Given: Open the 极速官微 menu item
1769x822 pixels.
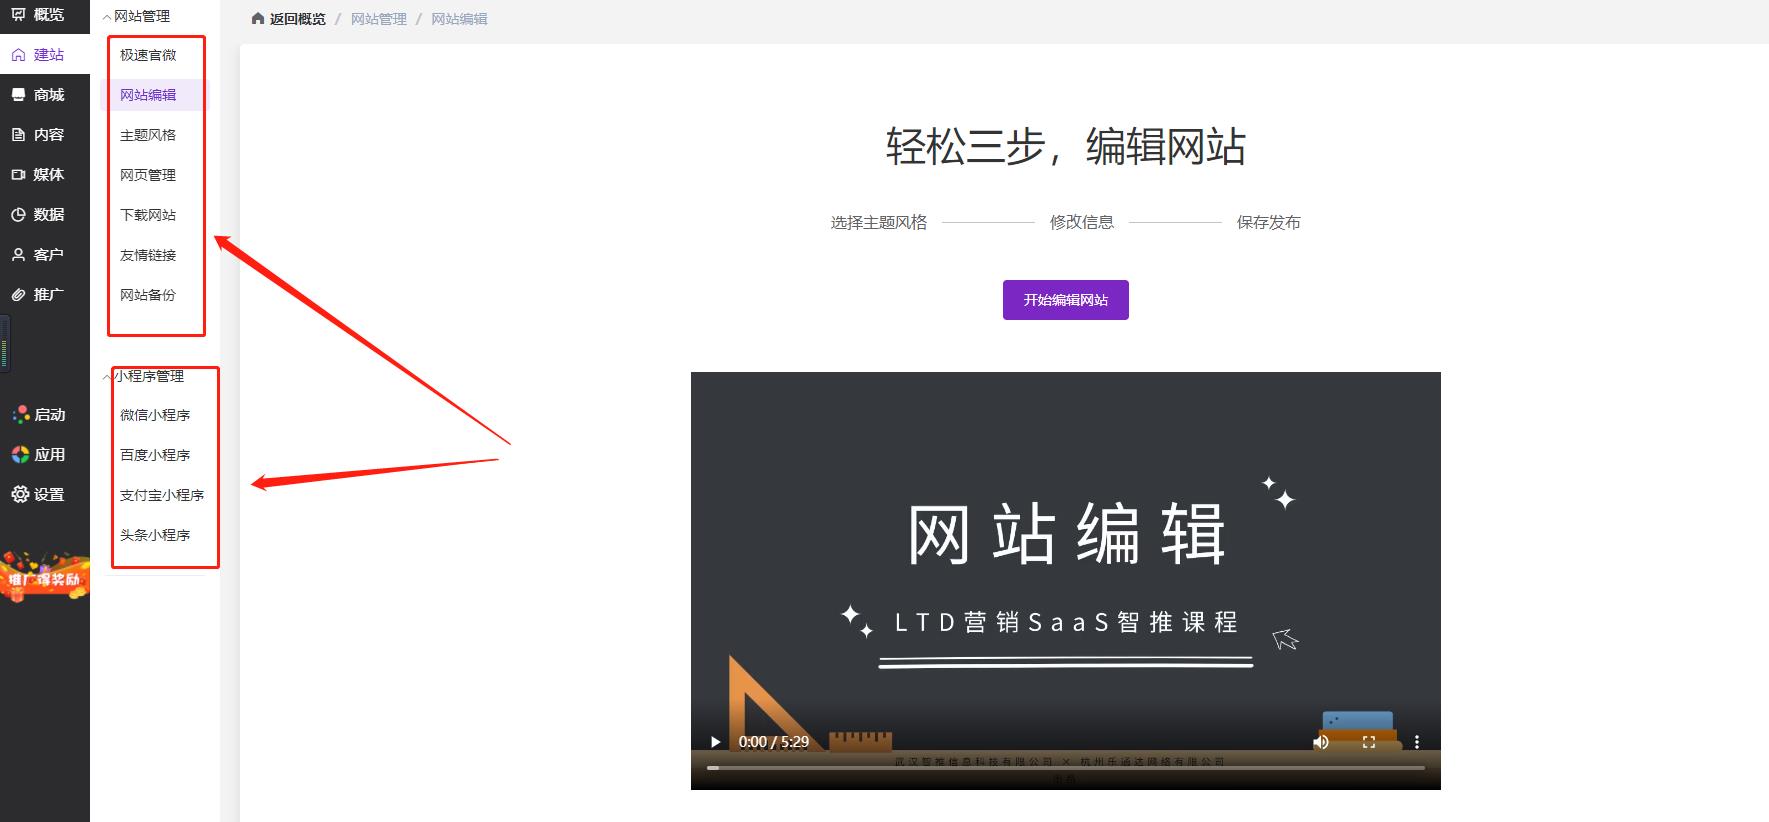Looking at the screenshot, I should [148, 55].
